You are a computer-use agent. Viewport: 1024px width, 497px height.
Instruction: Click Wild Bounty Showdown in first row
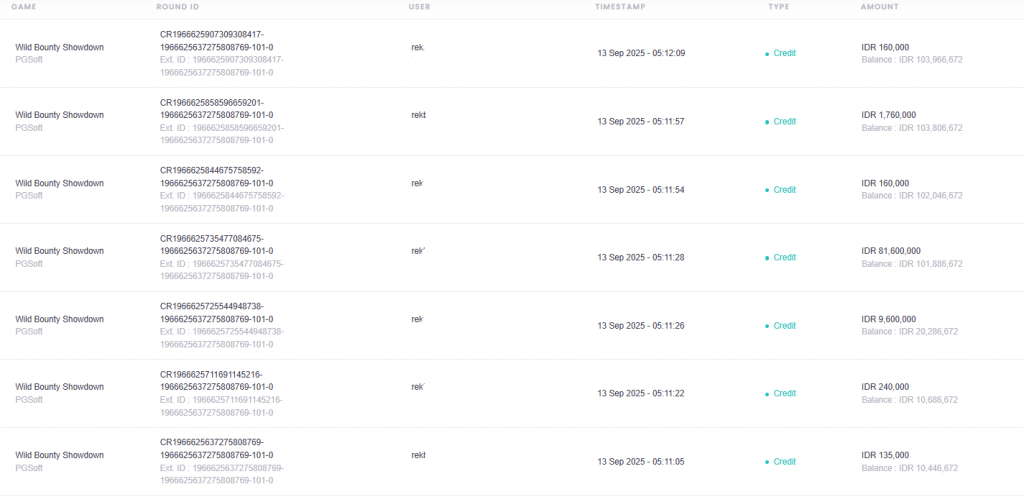[59, 47]
